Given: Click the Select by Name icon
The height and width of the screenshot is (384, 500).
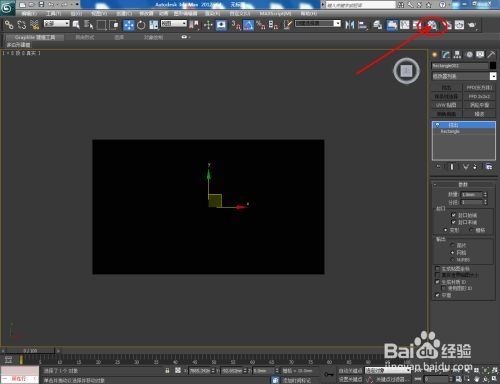Looking at the screenshot, I should [88, 25].
